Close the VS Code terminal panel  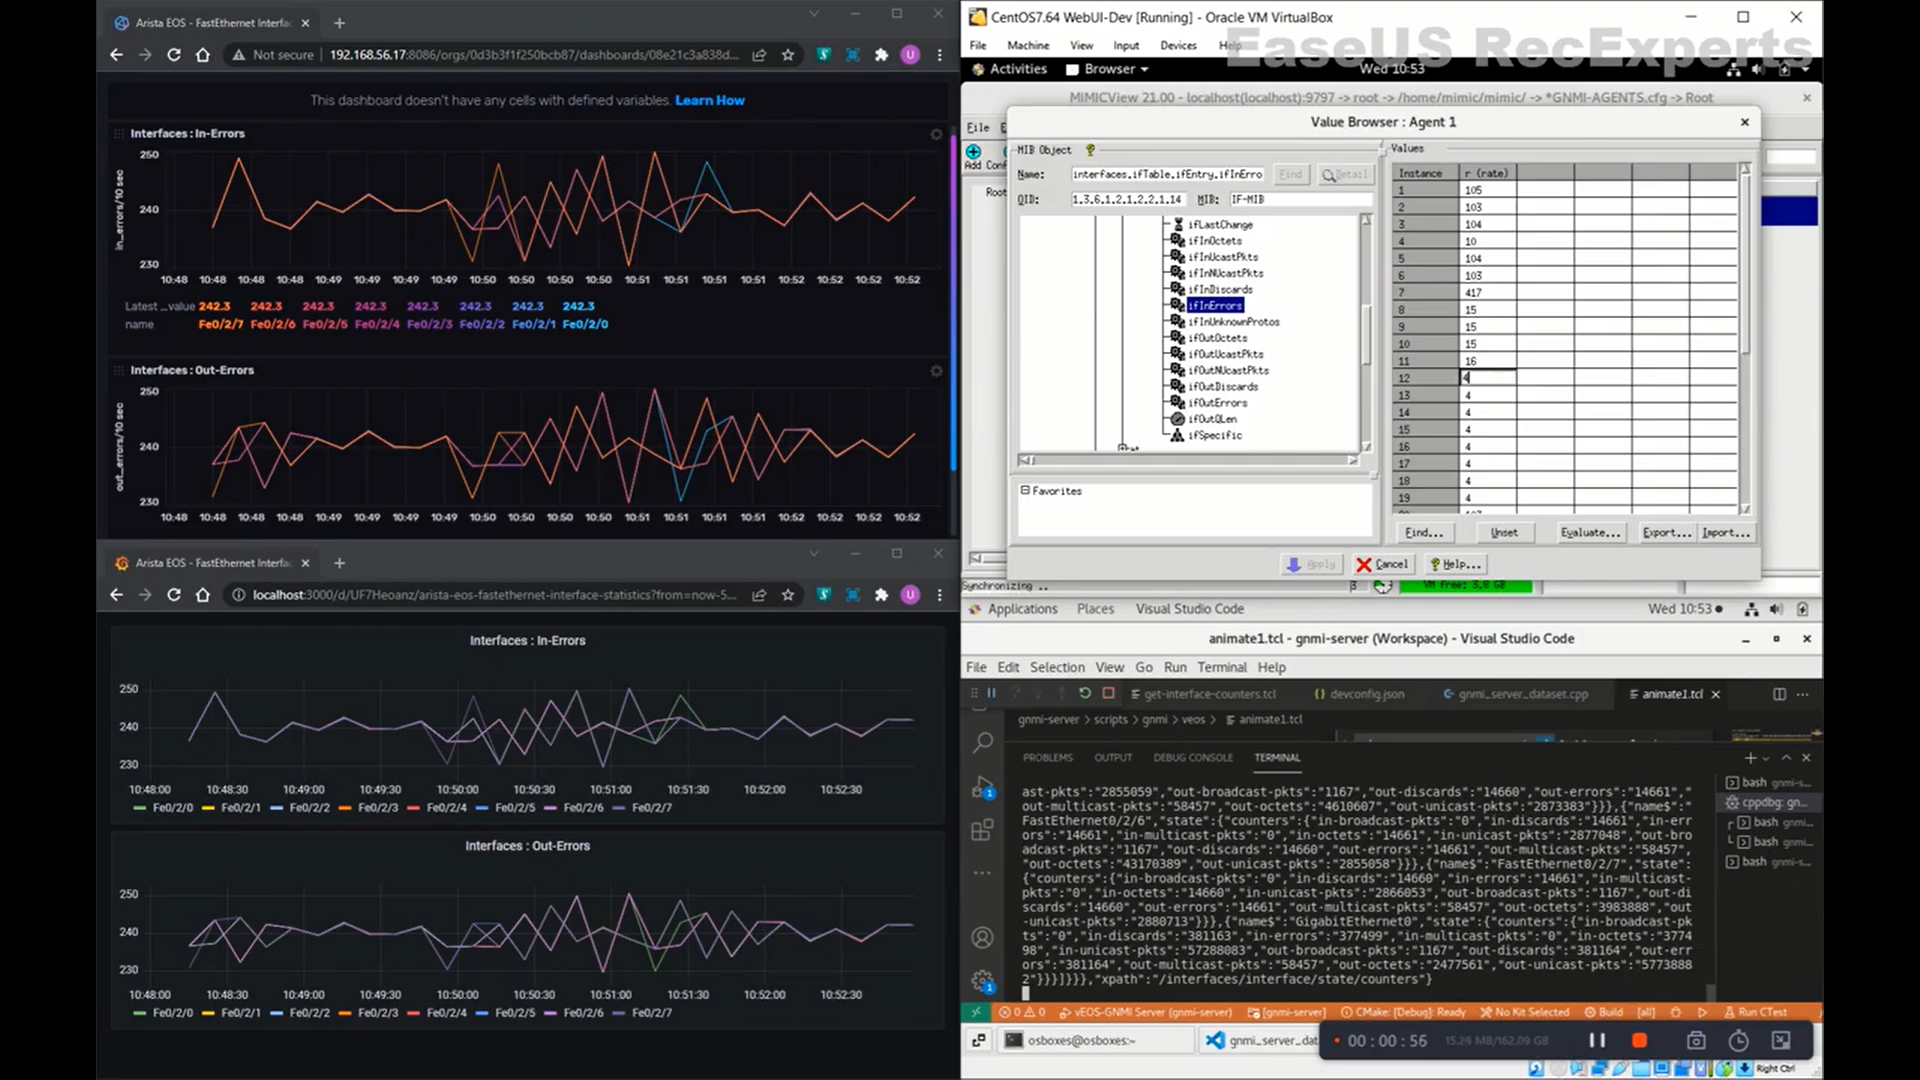pyautogui.click(x=1806, y=758)
